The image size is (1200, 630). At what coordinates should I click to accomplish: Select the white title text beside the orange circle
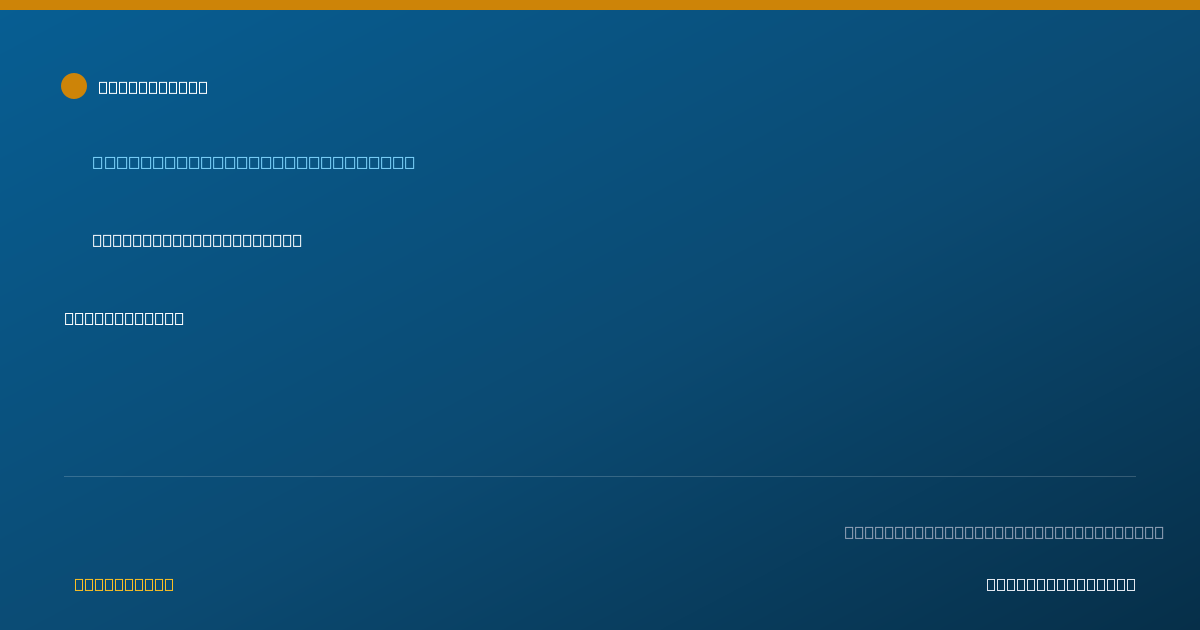(153, 87)
